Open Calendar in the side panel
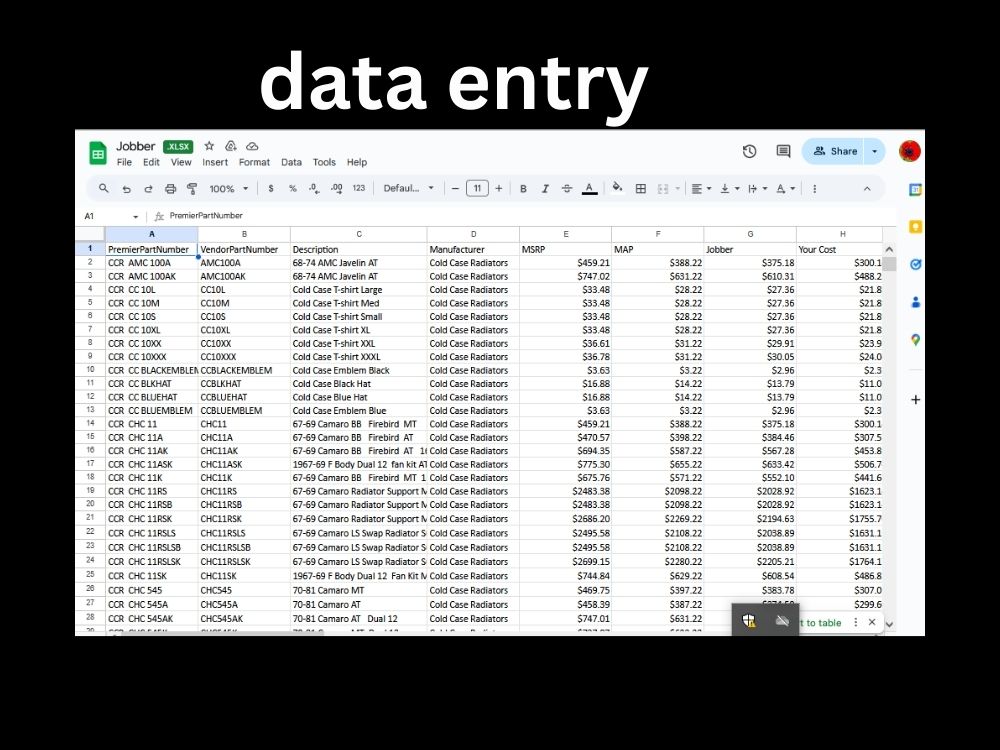The image size is (1000, 750). point(916,189)
